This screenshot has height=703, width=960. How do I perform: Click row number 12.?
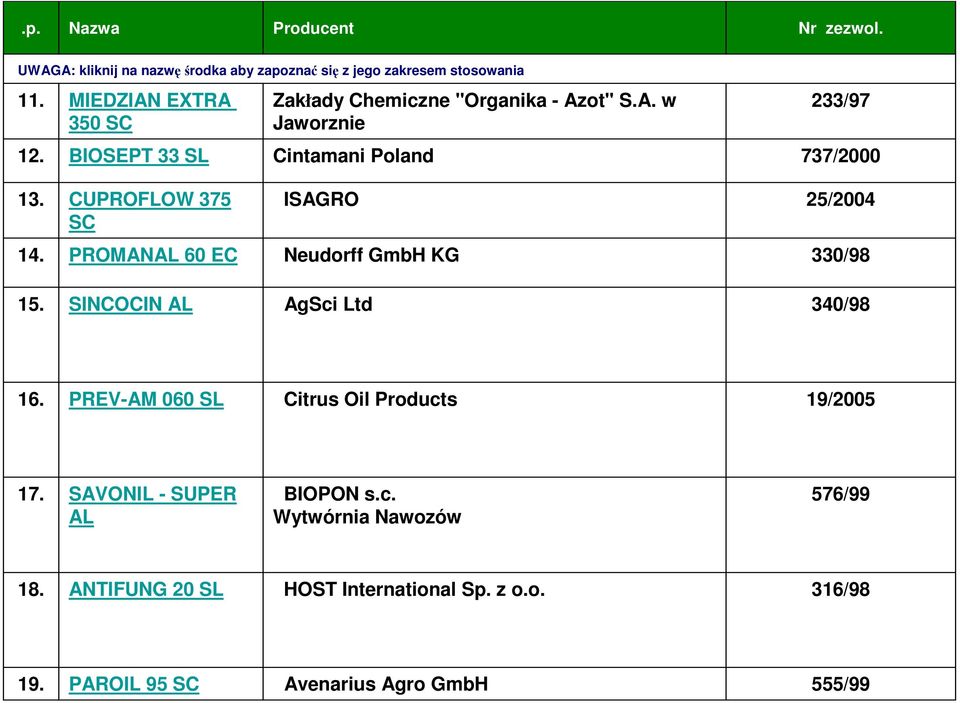(31, 156)
